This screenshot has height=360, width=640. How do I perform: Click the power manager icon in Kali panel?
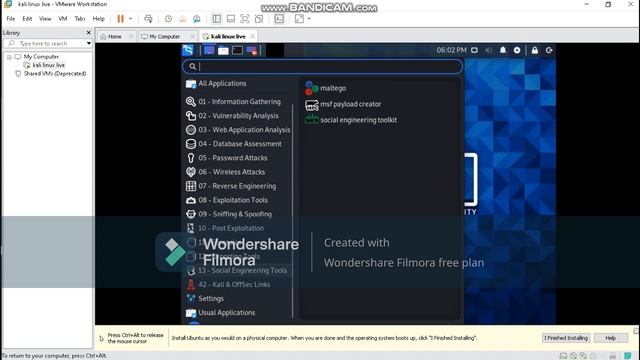(517, 50)
